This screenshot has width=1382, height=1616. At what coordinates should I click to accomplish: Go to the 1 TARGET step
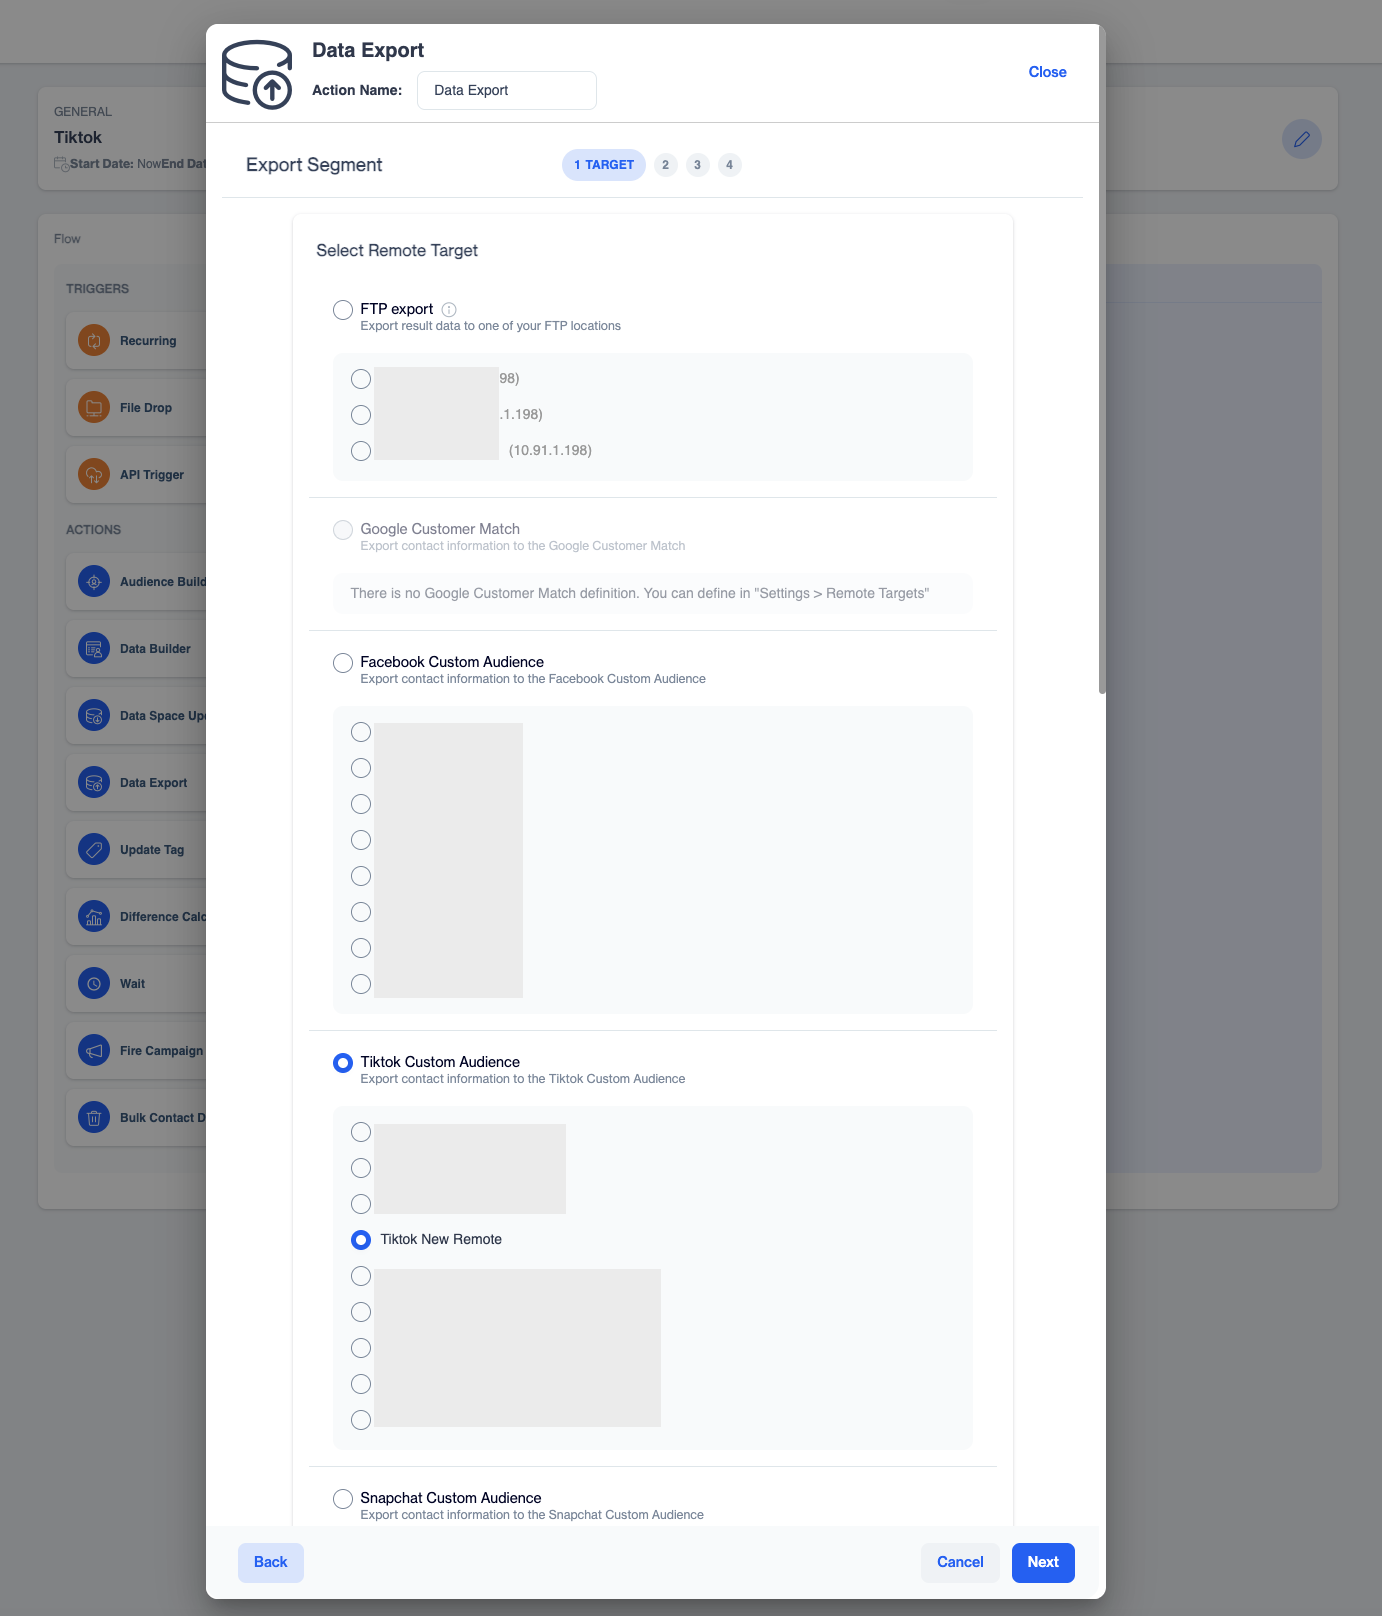point(604,165)
